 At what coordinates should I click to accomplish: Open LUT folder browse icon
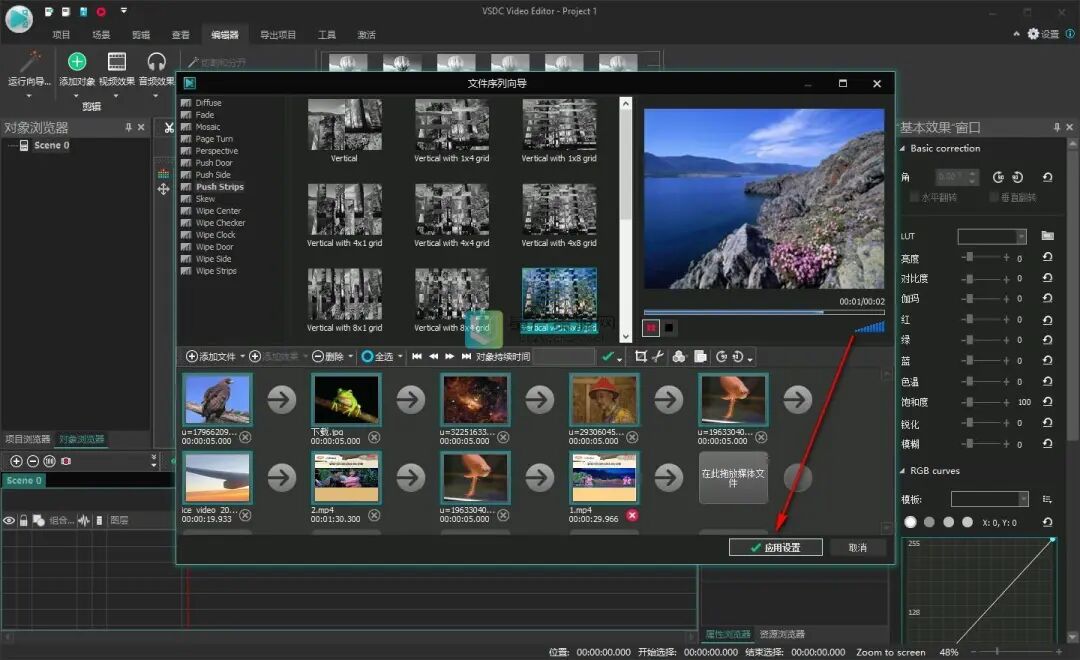pyautogui.click(x=1047, y=236)
